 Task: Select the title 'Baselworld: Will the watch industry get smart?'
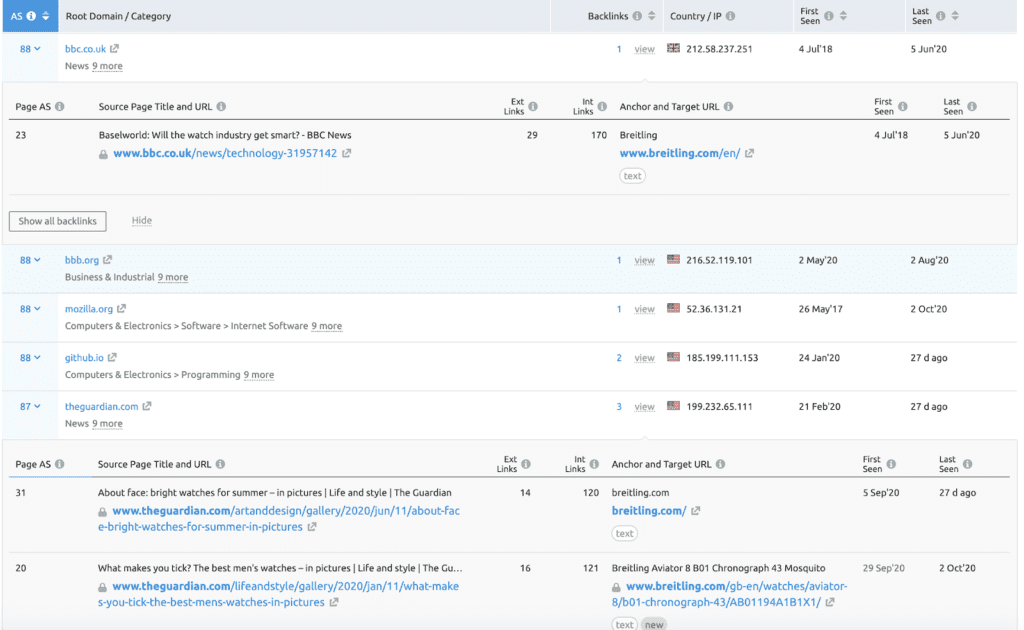(x=200, y=135)
